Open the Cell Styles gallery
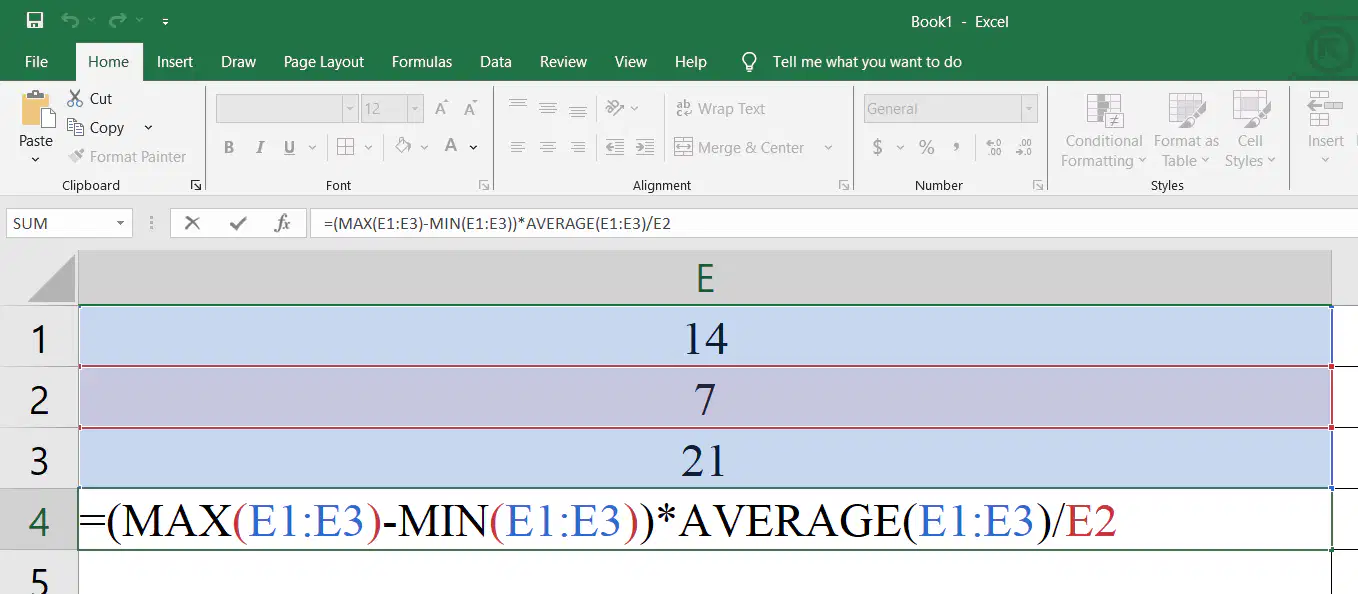The height and width of the screenshot is (594, 1358). coord(1250,131)
